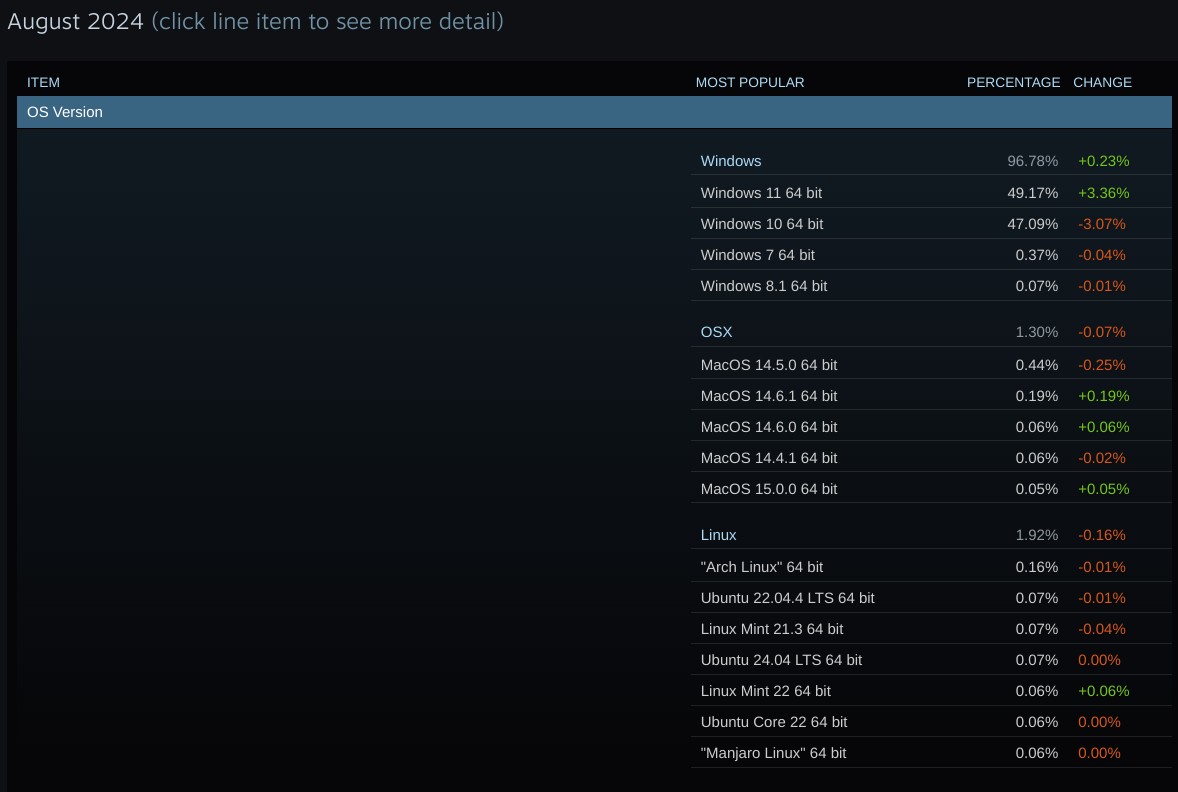Click OSX total percentage 1.30%

tap(1037, 332)
